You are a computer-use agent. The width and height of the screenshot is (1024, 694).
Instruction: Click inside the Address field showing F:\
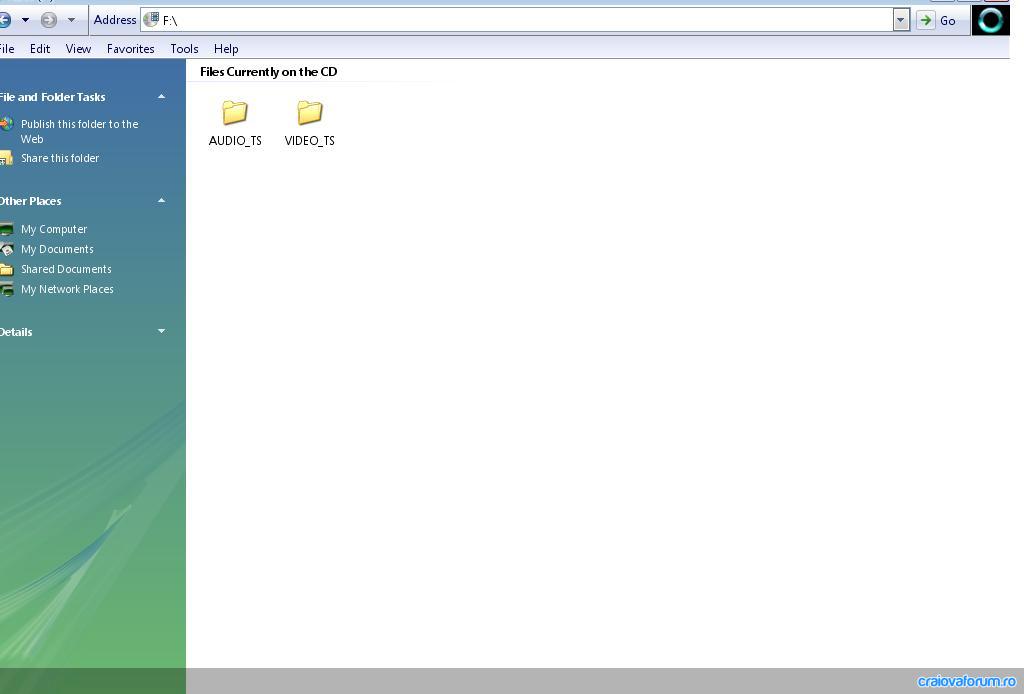[x=516, y=20]
